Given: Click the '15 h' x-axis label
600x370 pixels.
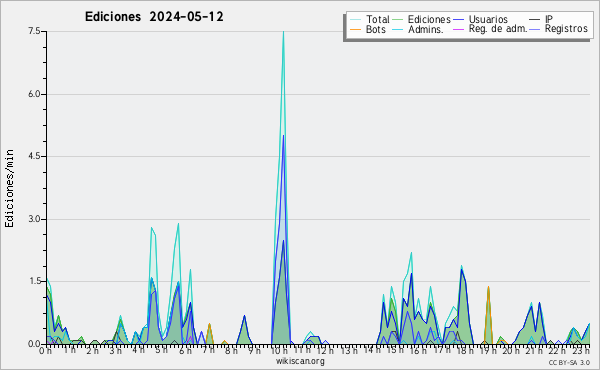Looking at the screenshot, I should pos(395,350).
